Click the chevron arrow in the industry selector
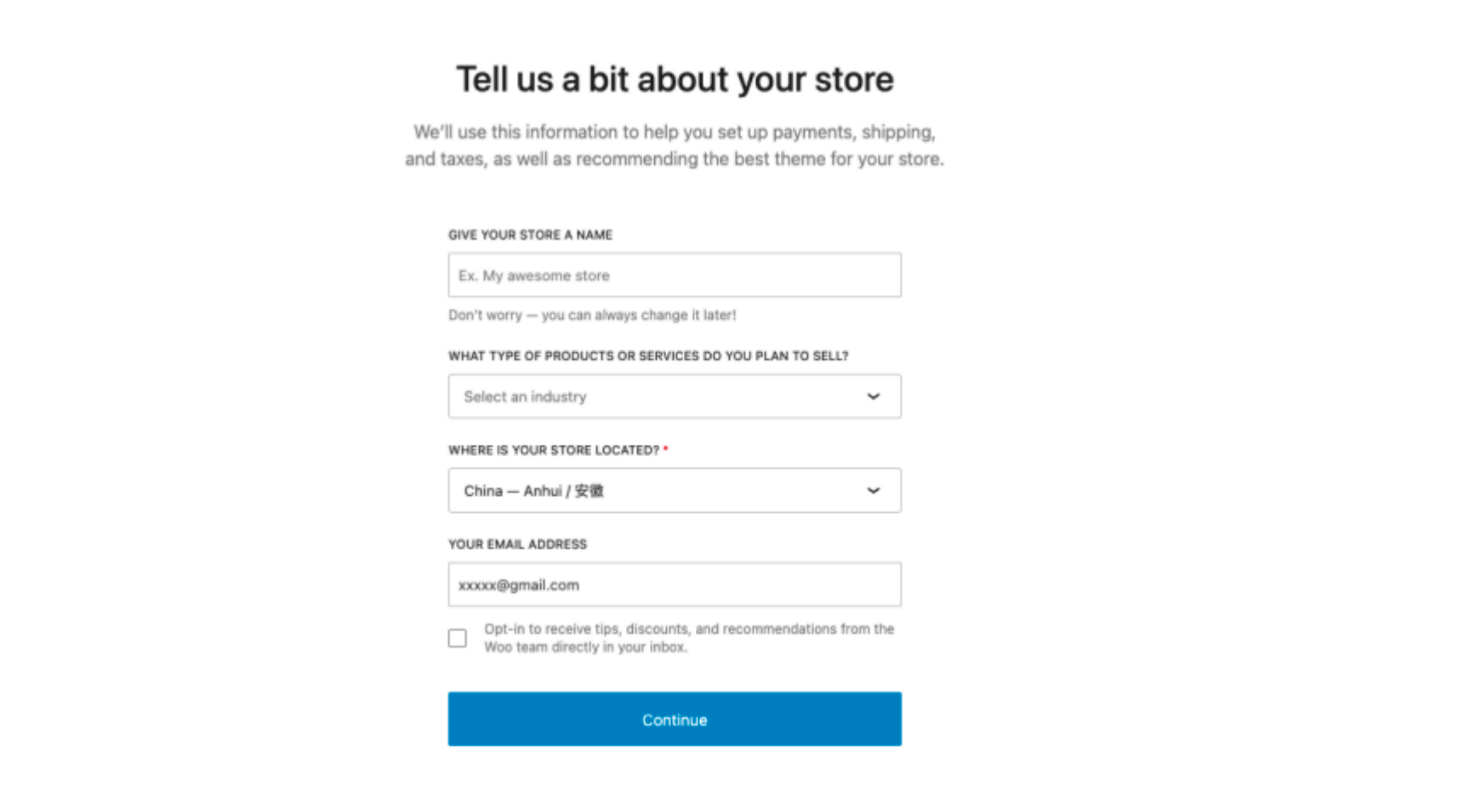Screen dimensions: 1474x810 [x=873, y=397]
